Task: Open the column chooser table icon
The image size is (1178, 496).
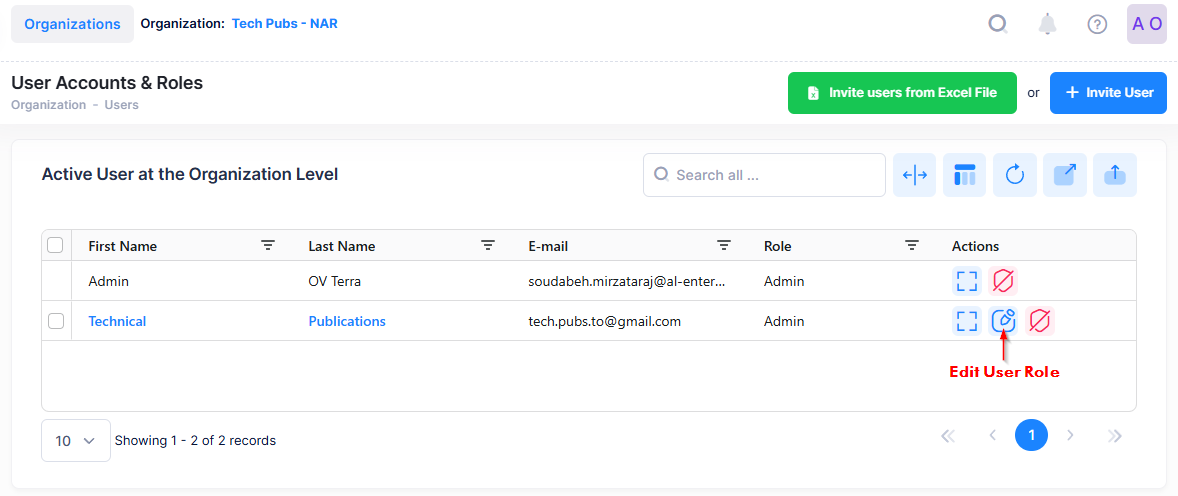Action: [965, 175]
